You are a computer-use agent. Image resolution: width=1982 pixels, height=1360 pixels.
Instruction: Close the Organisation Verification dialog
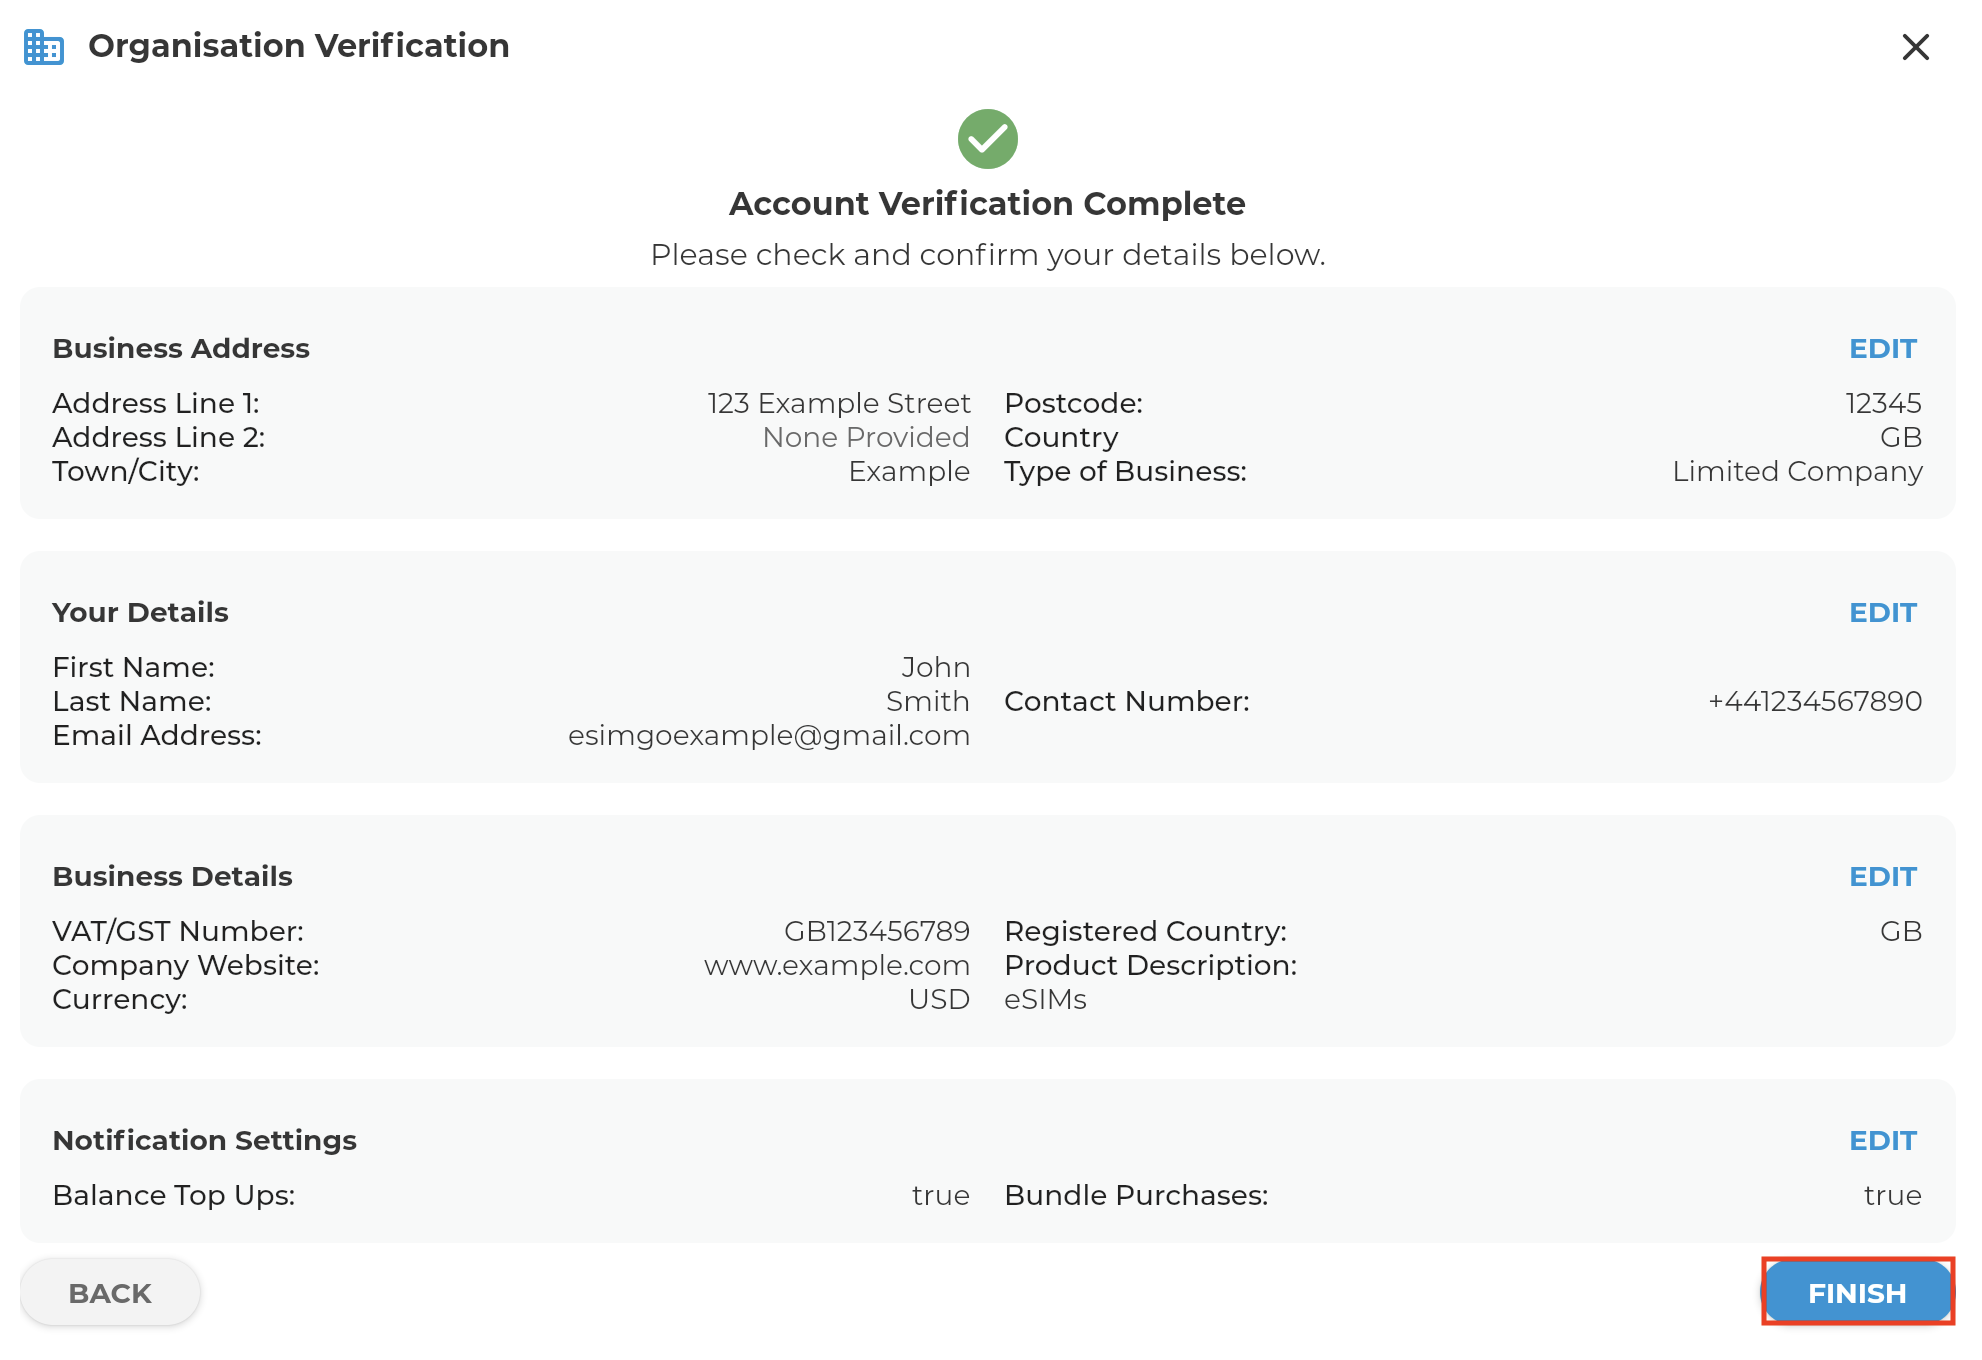click(x=1915, y=47)
